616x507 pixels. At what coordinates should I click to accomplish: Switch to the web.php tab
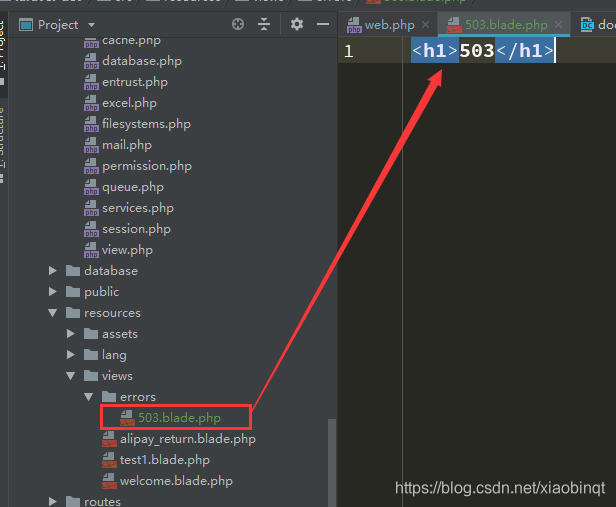tap(389, 25)
